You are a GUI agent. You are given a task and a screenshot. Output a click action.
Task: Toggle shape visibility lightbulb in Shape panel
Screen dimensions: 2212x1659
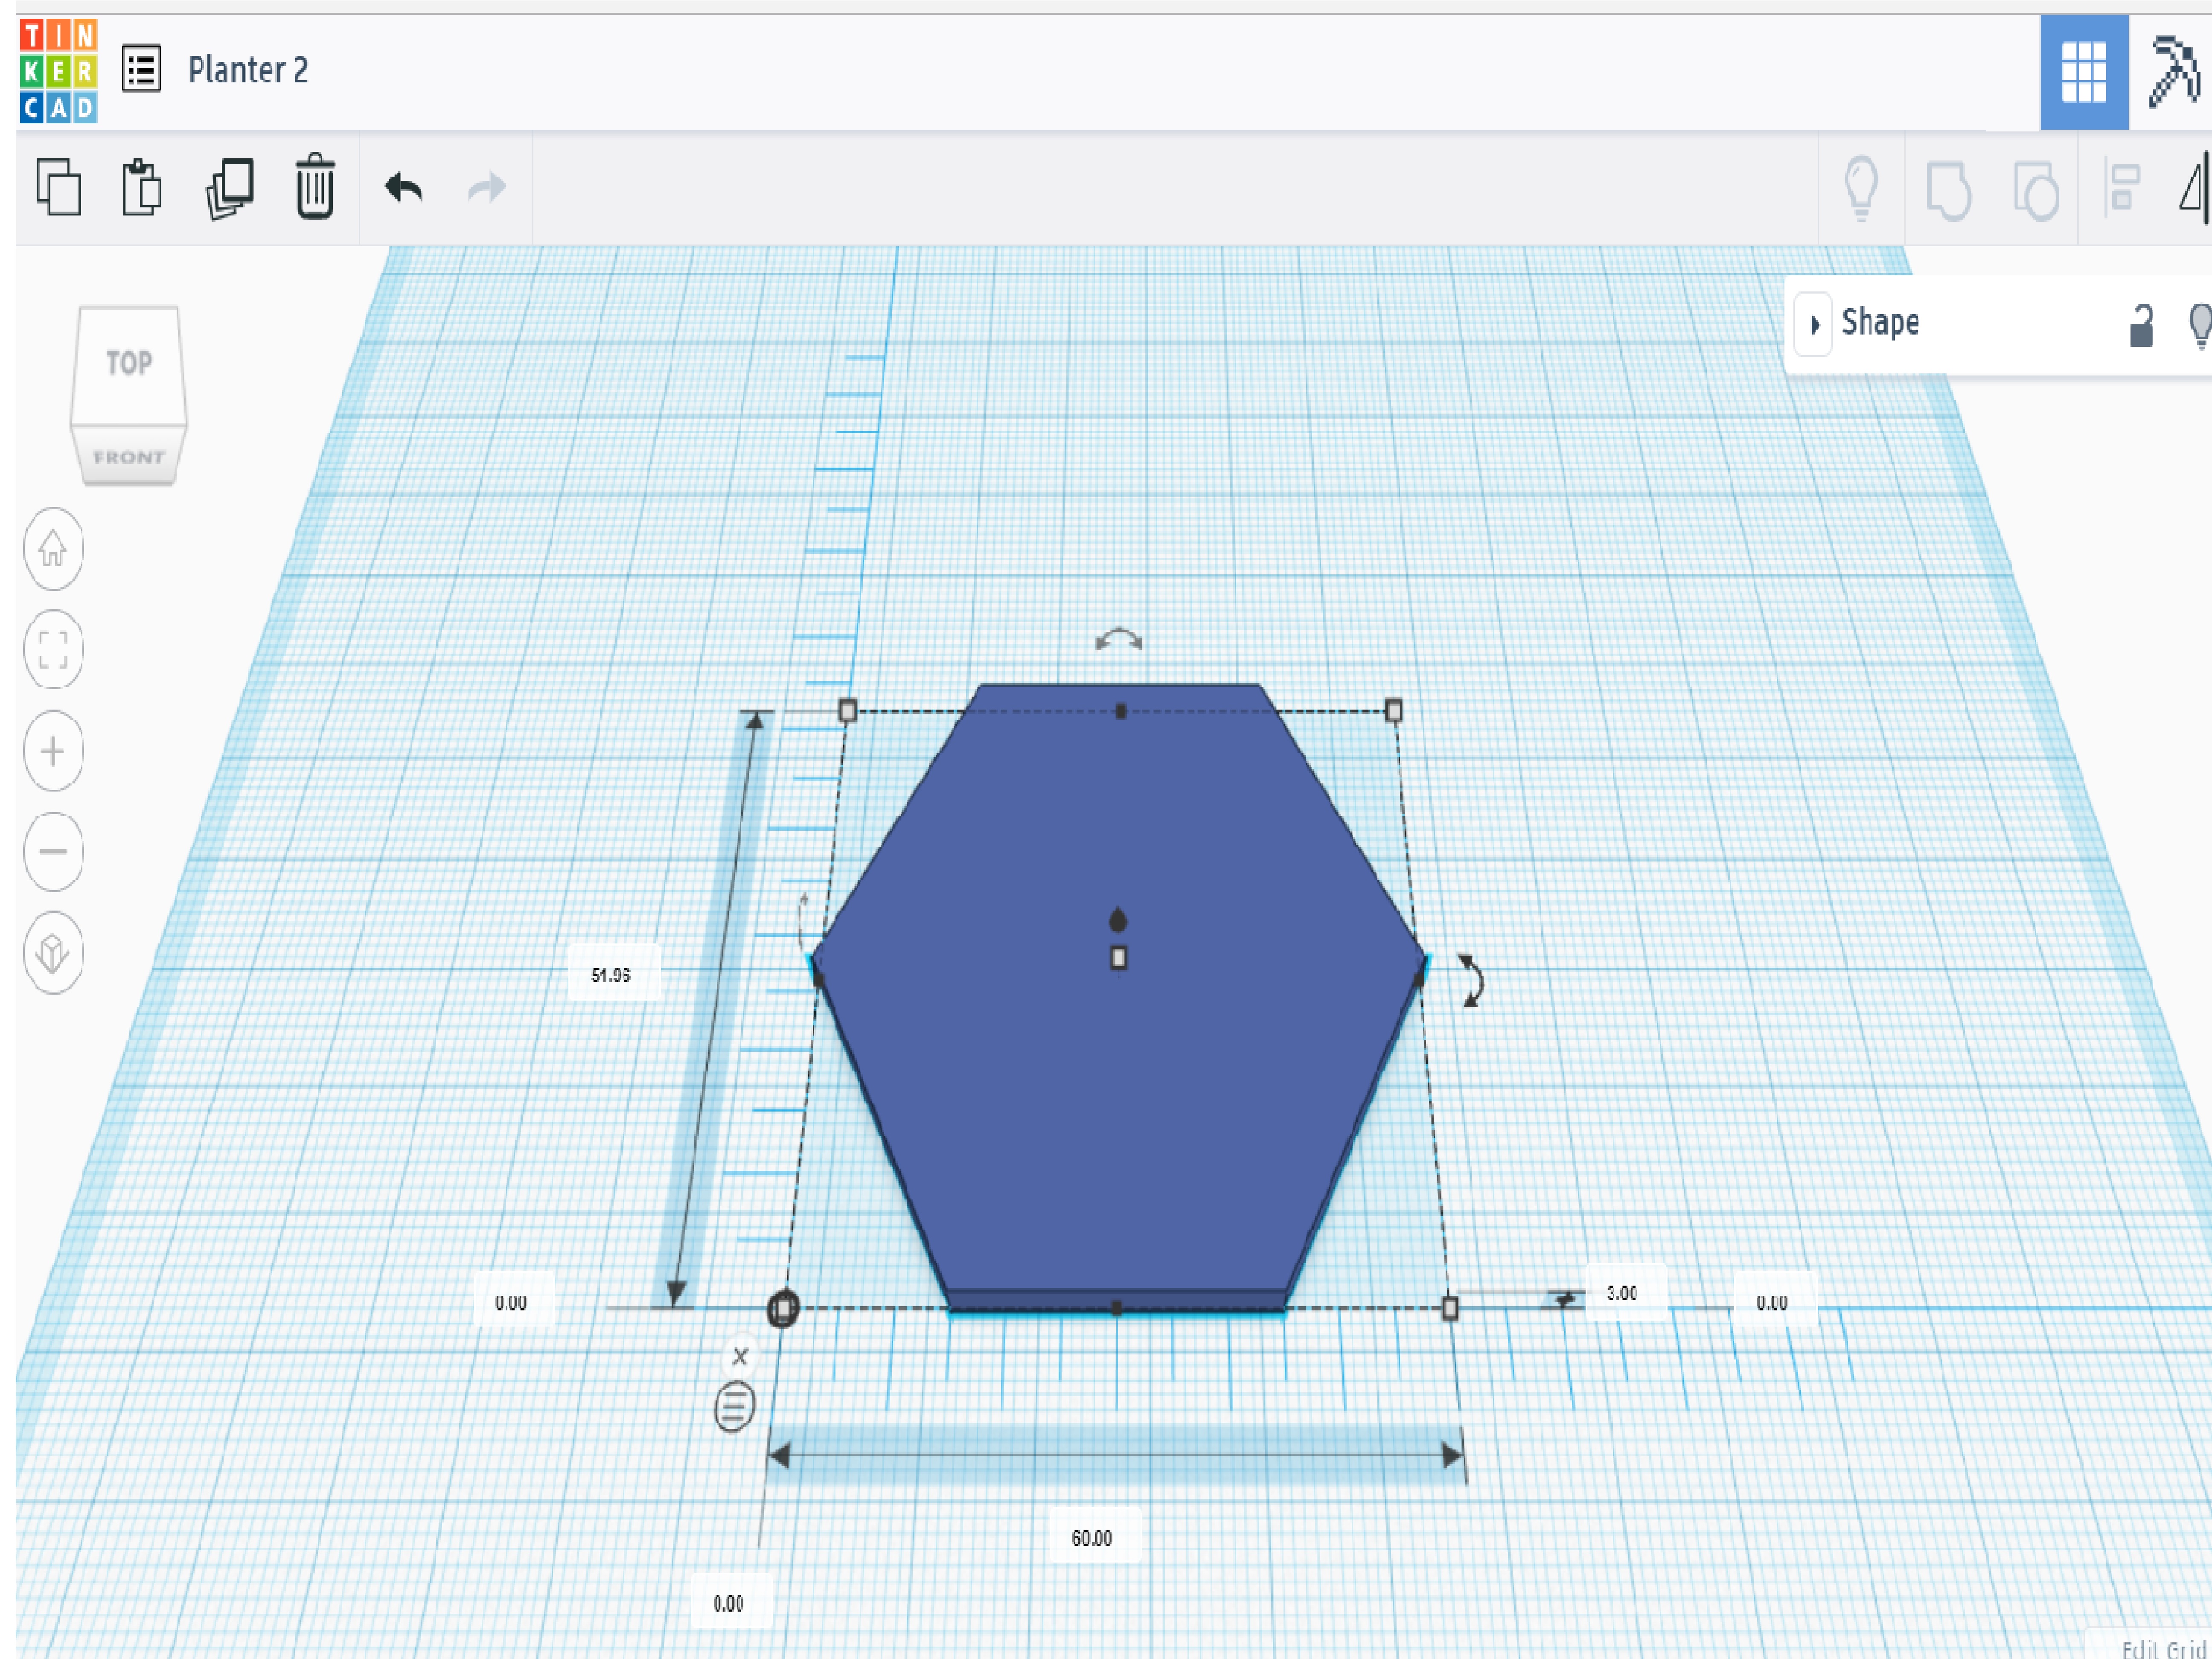[x=2200, y=325]
